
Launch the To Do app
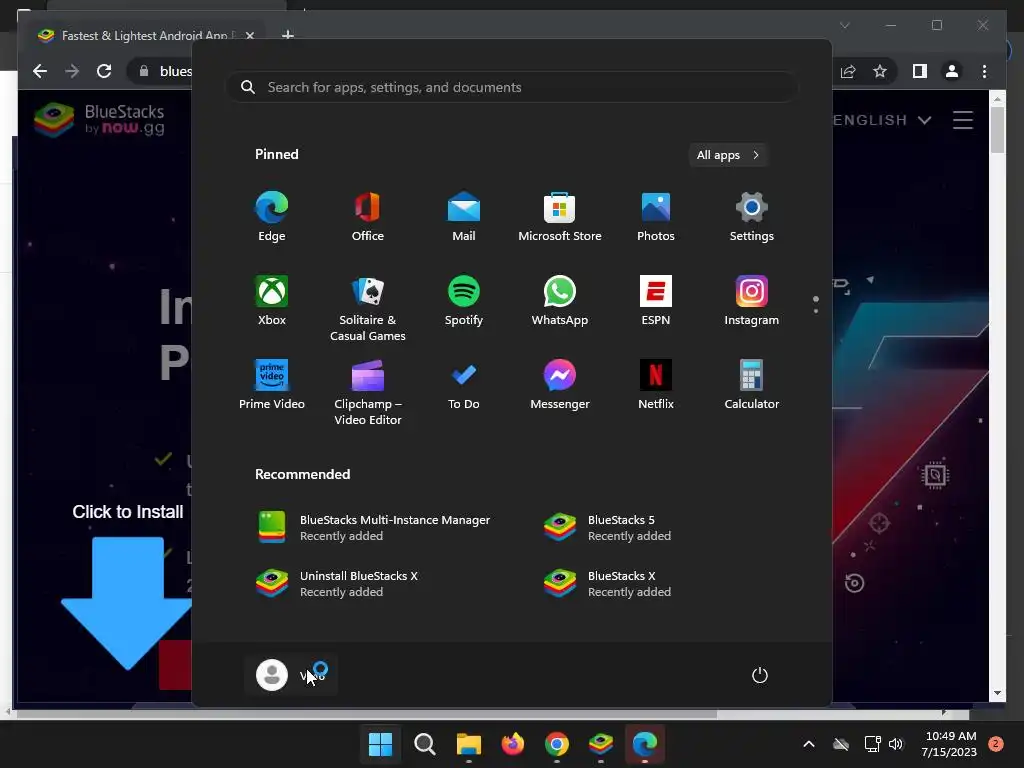tap(464, 385)
